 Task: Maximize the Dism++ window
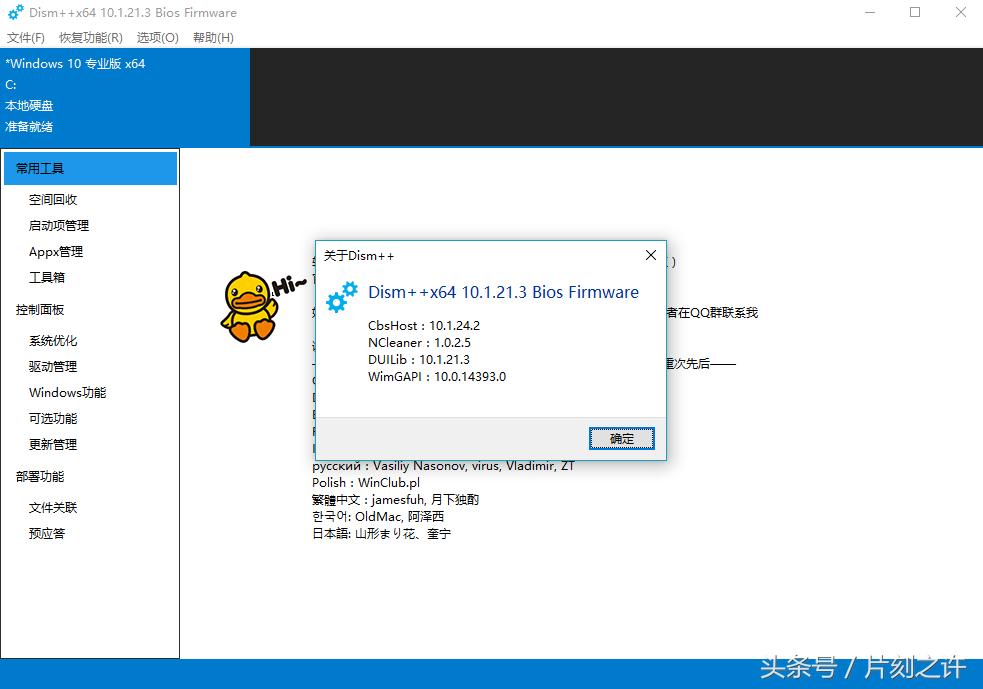click(915, 12)
